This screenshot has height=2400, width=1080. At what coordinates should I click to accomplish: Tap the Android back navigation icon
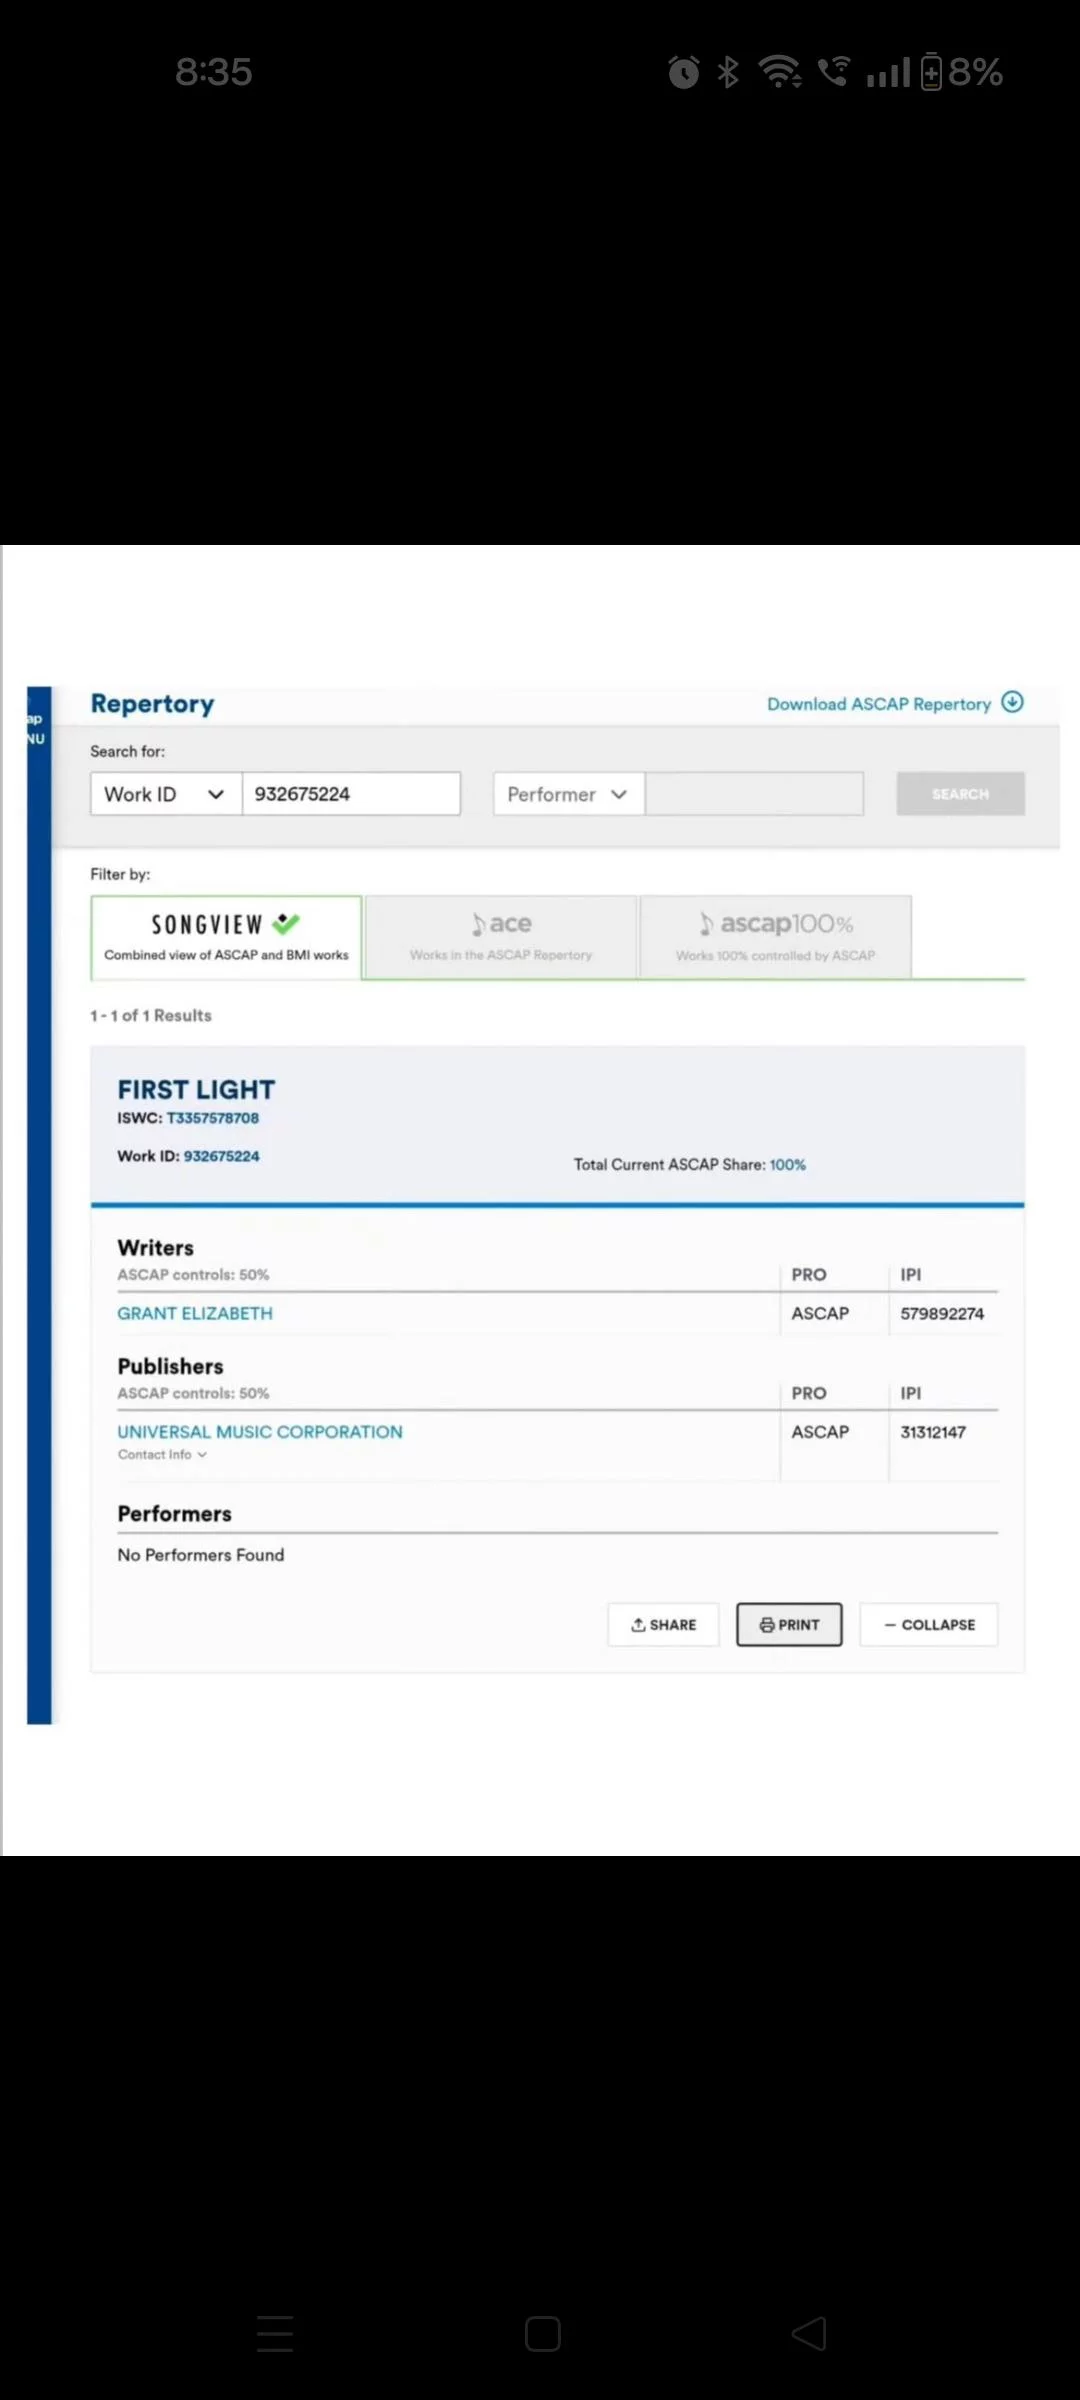click(809, 2334)
